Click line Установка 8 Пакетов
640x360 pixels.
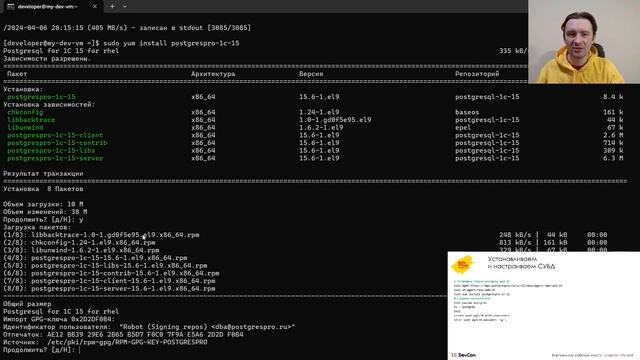[x=43, y=189]
